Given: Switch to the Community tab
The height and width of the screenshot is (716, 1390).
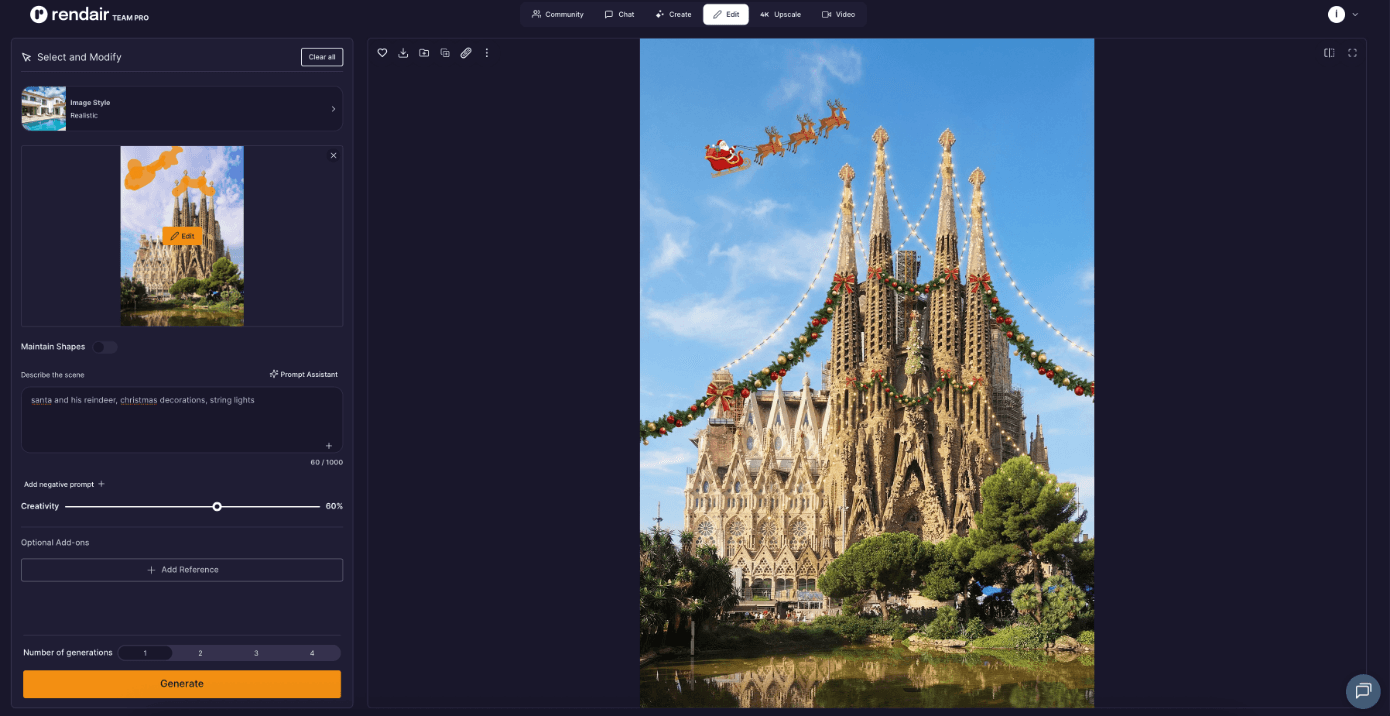Looking at the screenshot, I should [558, 14].
